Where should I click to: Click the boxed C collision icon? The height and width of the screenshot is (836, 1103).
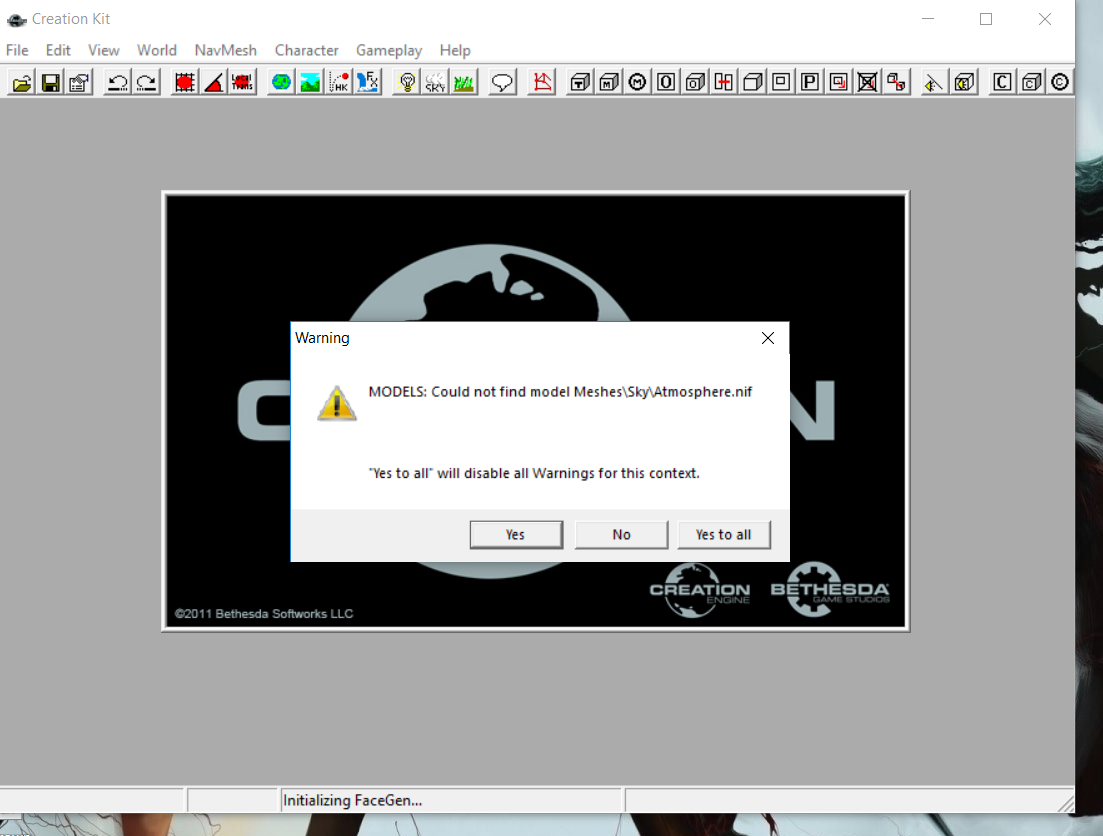click(1002, 82)
